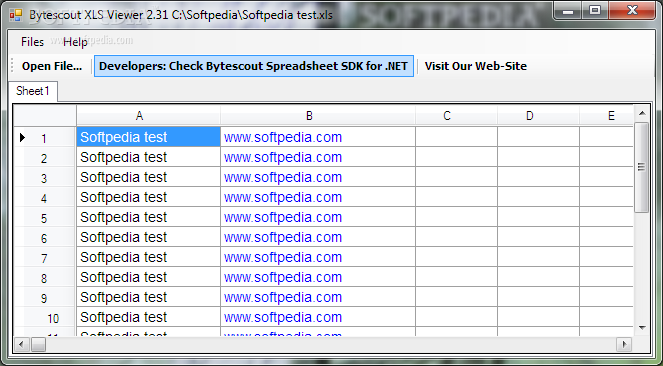
Task: Click the grid's top-left select-all corner
Action: point(45,115)
